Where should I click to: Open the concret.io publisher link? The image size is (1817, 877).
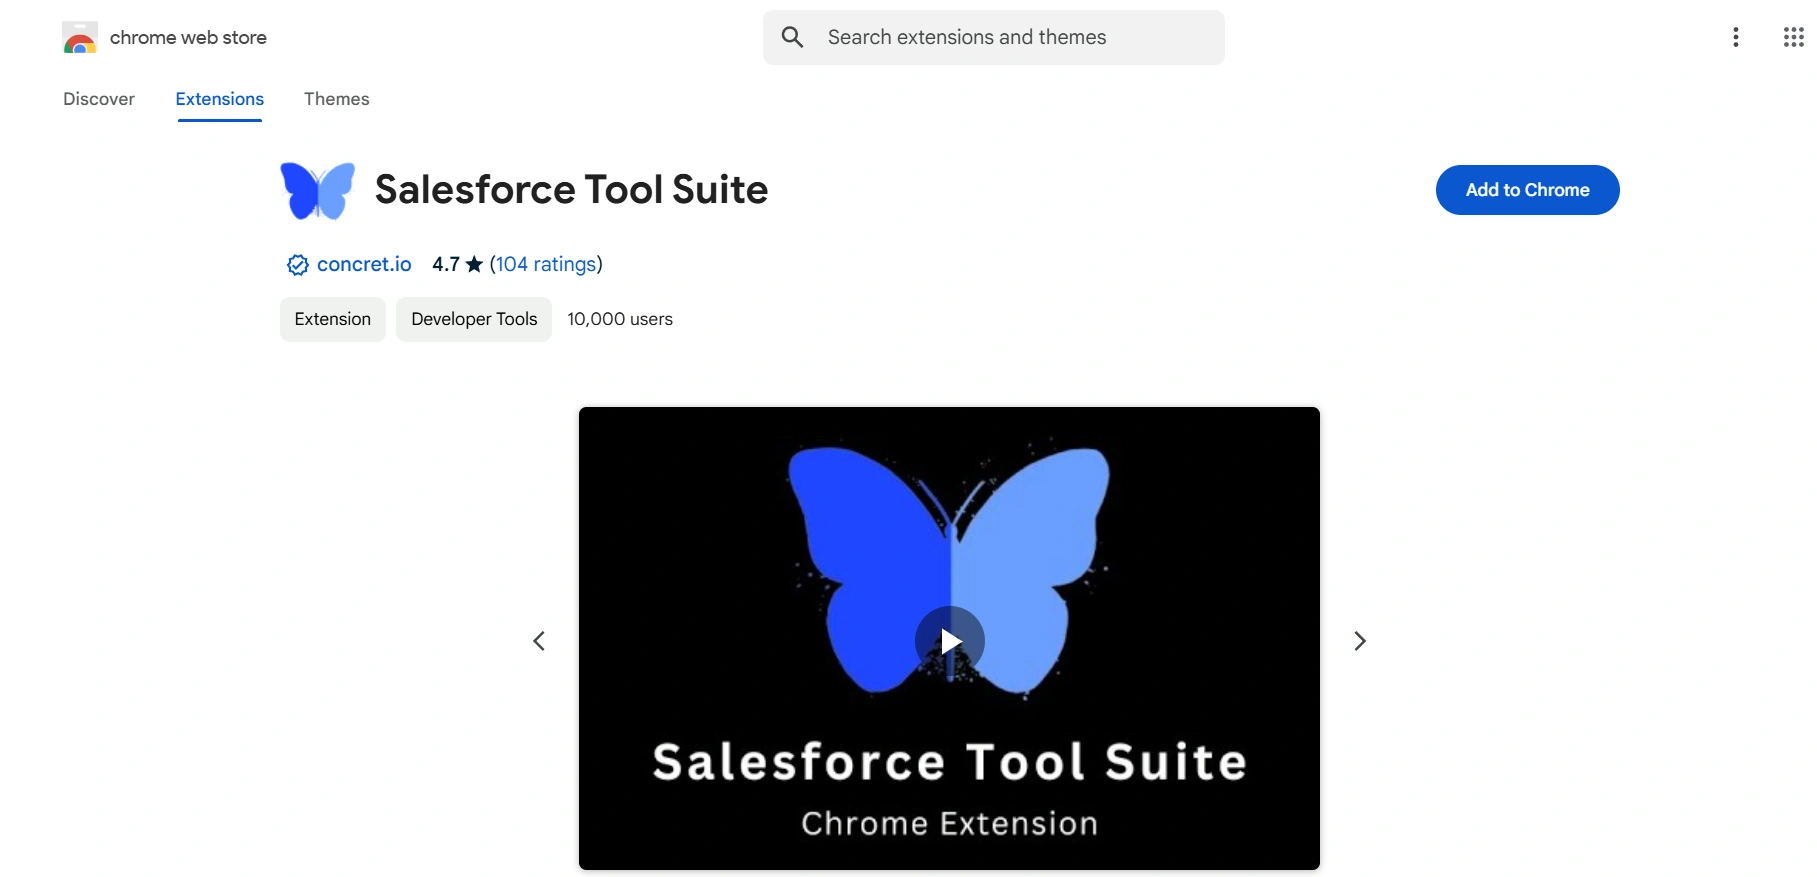(364, 264)
